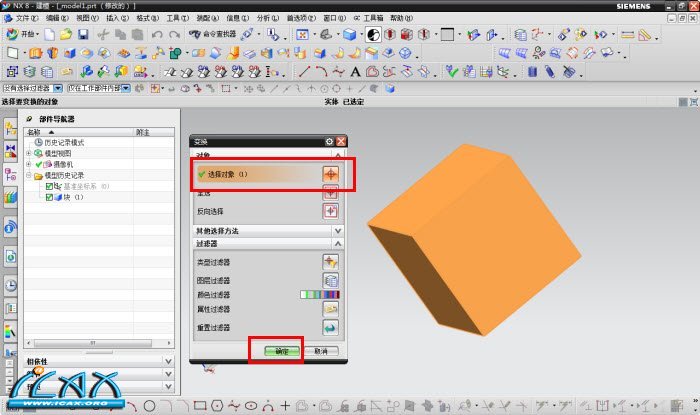Click the 颜色过滤器 color swatch bar
The height and width of the screenshot is (415, 700).
(320, 295)
